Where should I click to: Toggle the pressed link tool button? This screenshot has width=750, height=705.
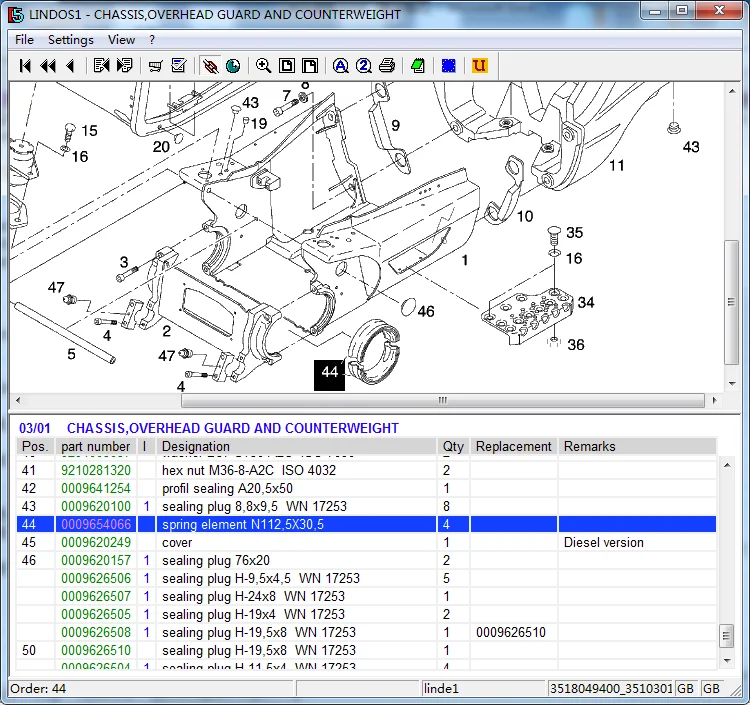pyautogui.click(x=210, y=66)
